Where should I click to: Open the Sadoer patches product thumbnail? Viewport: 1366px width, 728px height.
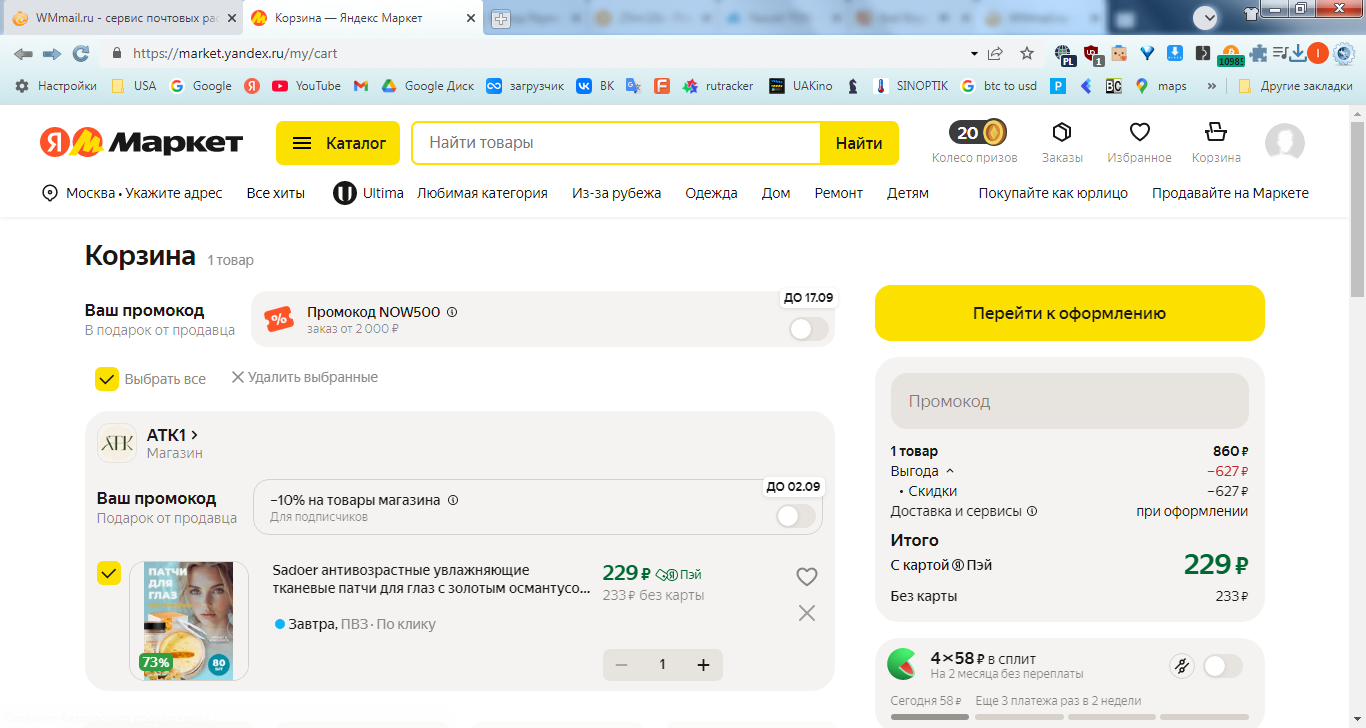click(x=188, y=621)
